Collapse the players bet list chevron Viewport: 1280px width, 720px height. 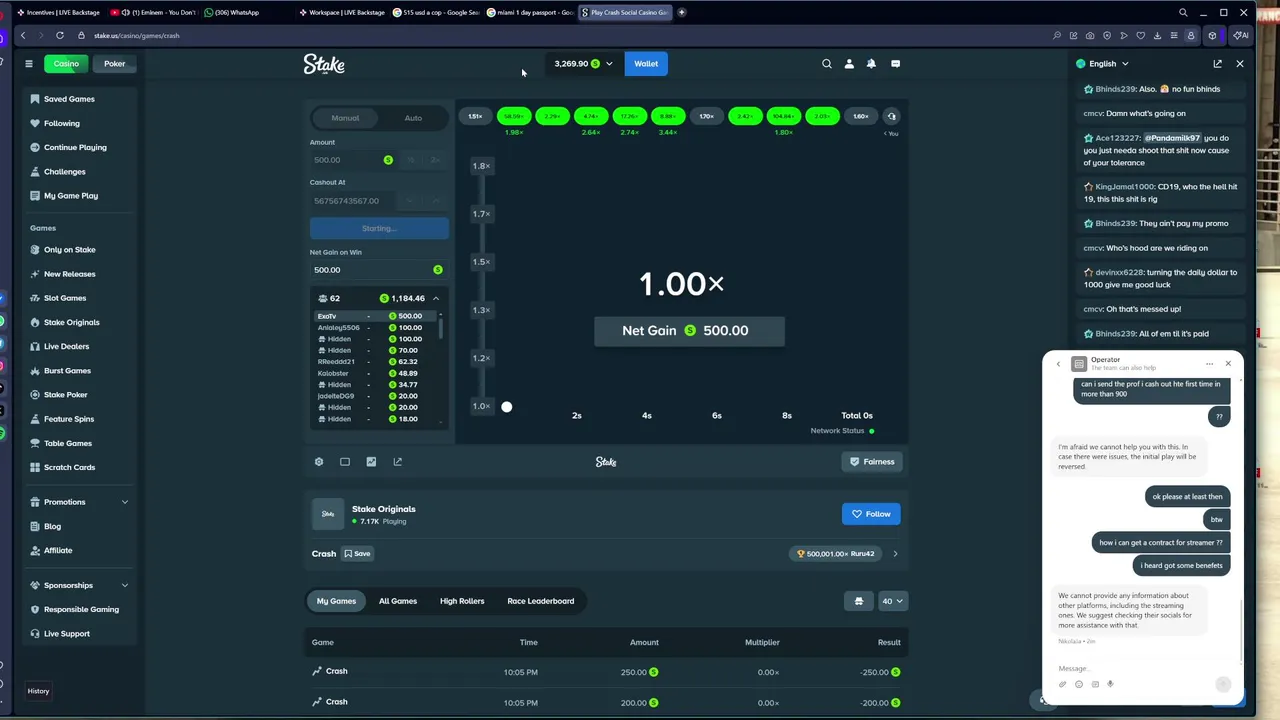436,298
